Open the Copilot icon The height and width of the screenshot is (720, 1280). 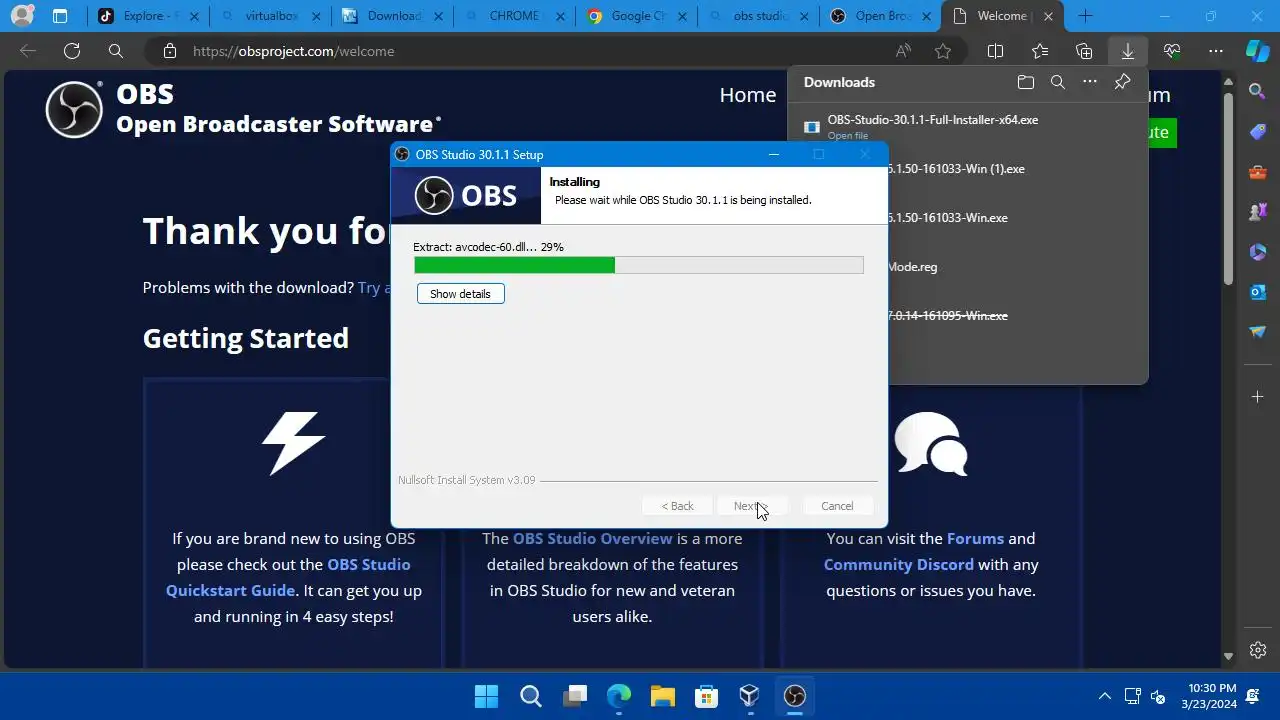[x=1257, y=51]
